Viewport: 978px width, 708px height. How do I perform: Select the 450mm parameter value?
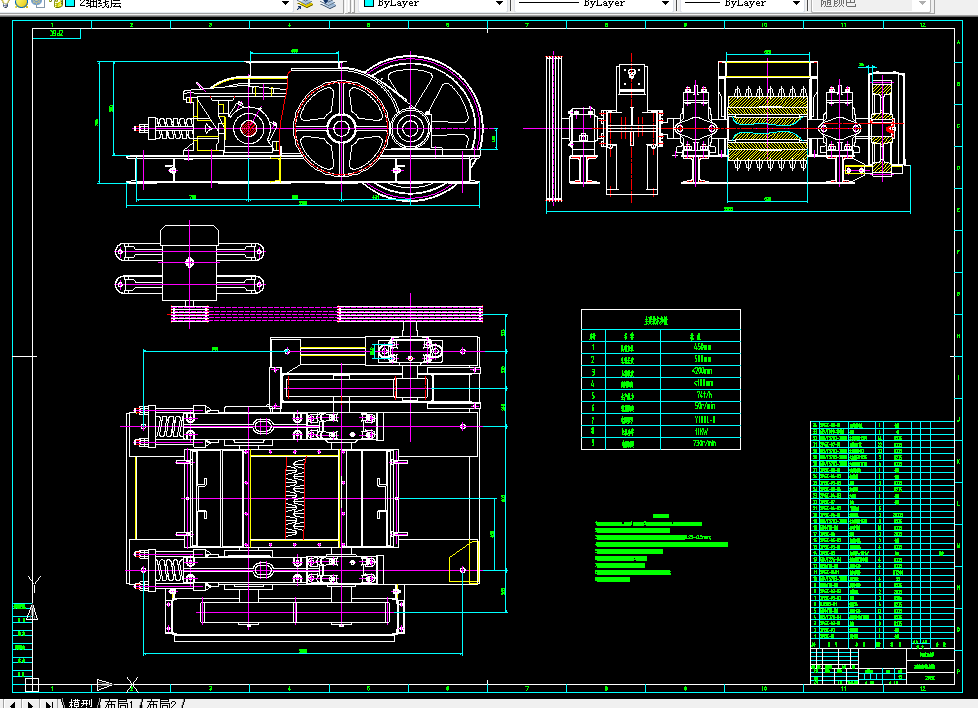click(702, 347)
